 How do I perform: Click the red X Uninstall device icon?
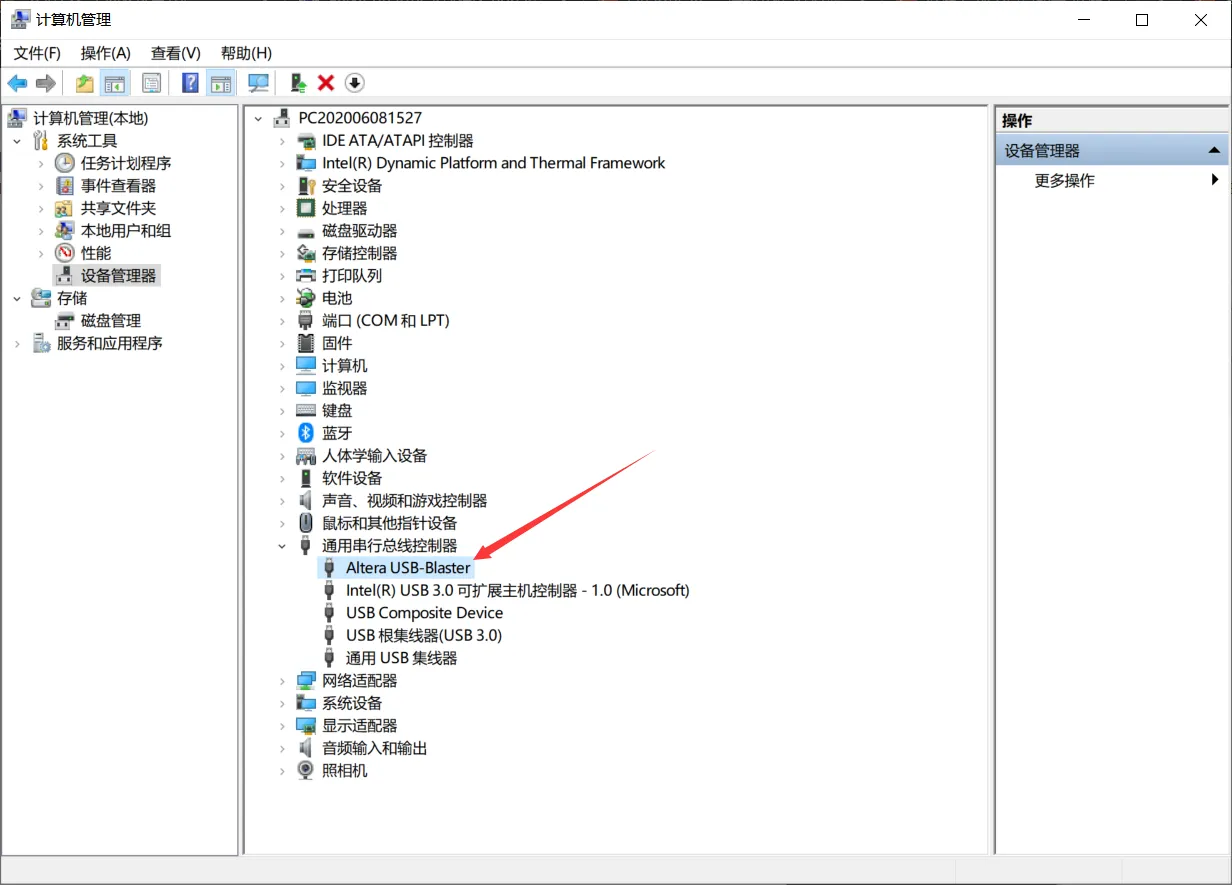click(x=325, y=83)
